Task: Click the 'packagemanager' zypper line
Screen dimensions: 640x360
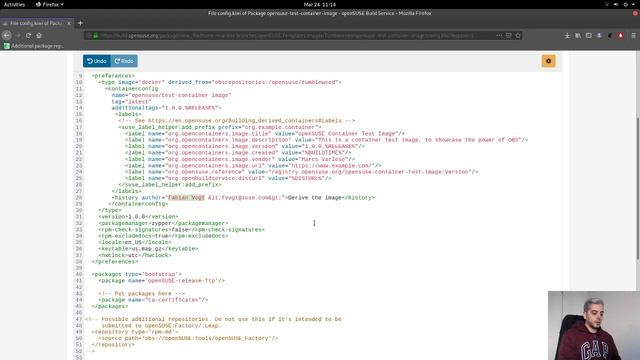Action: [163, 223]
